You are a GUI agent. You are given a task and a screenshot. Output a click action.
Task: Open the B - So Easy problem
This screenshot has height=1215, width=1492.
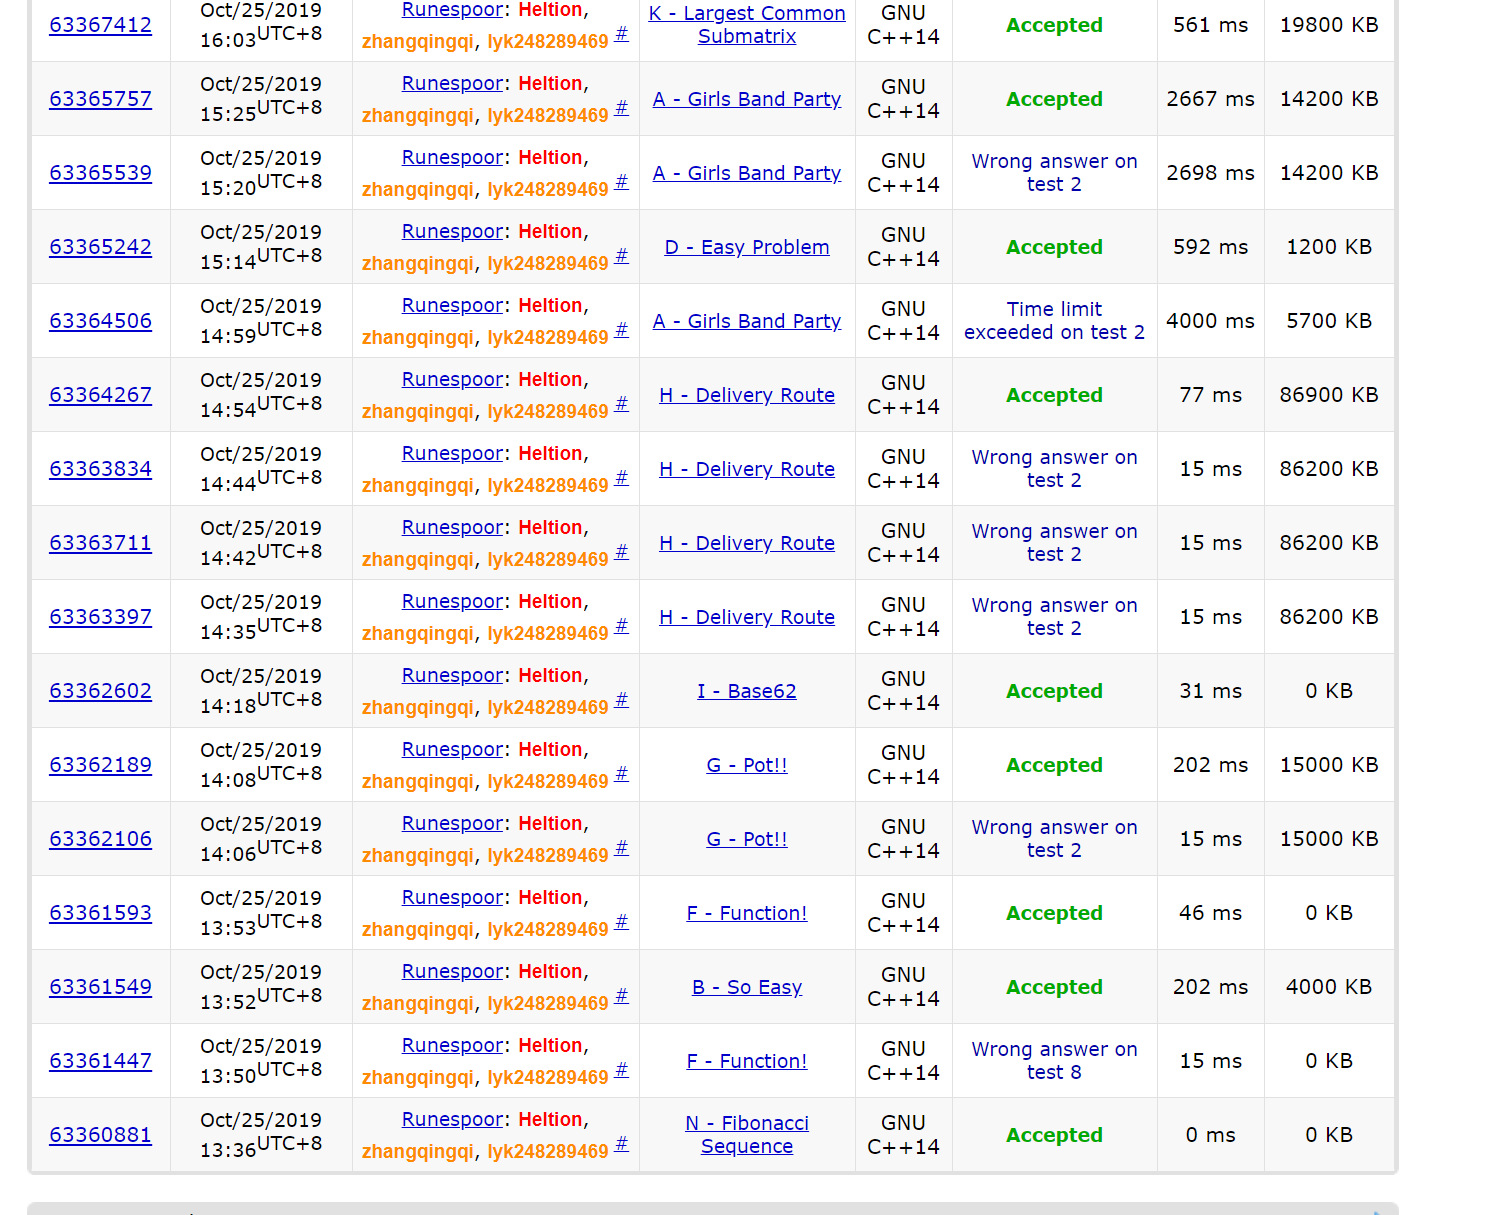pos(746,987)
